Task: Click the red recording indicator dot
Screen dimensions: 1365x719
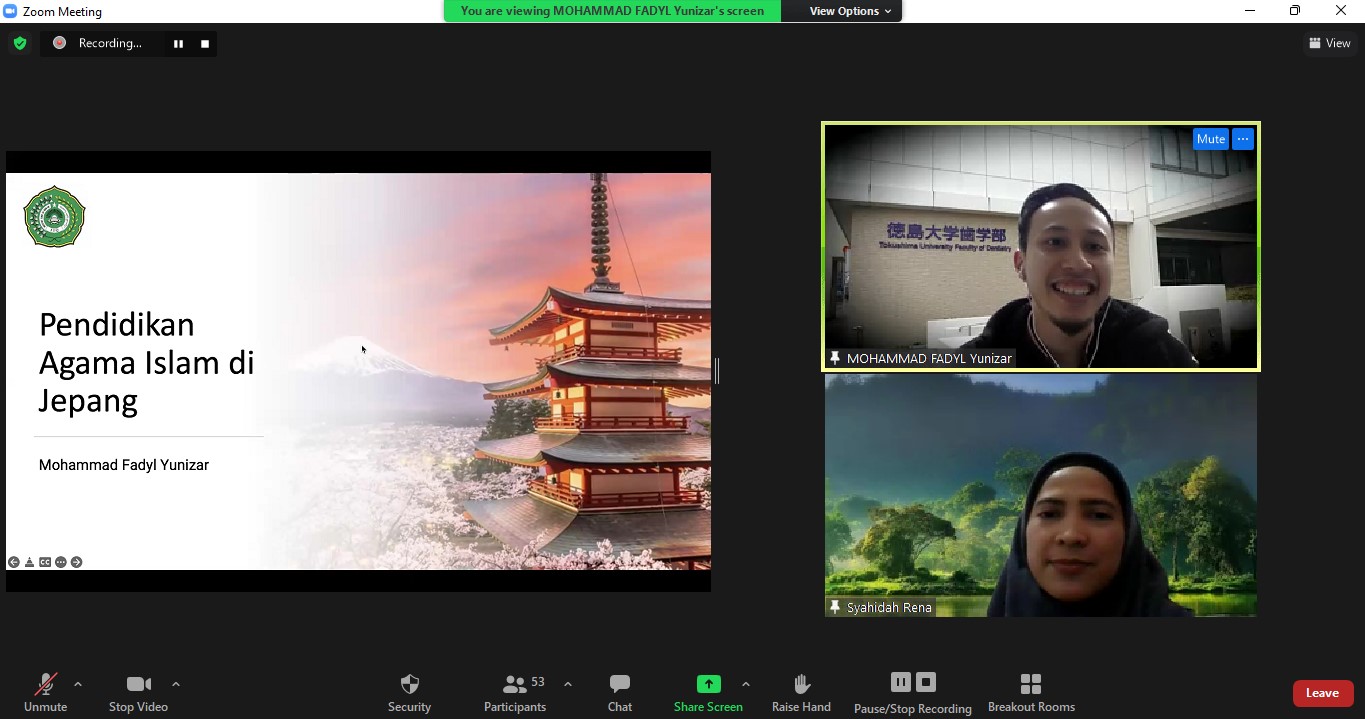Action: (59, 43)
